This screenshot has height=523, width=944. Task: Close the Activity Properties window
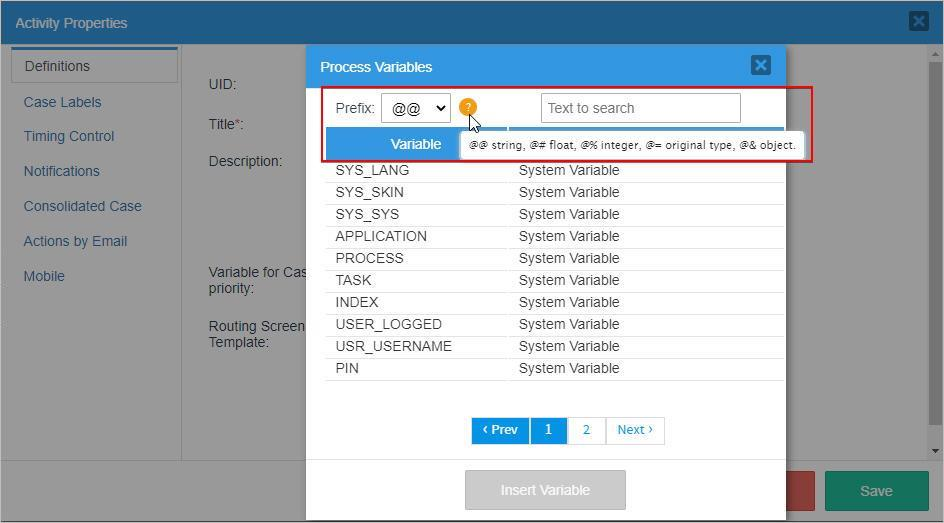coord(918,21)
